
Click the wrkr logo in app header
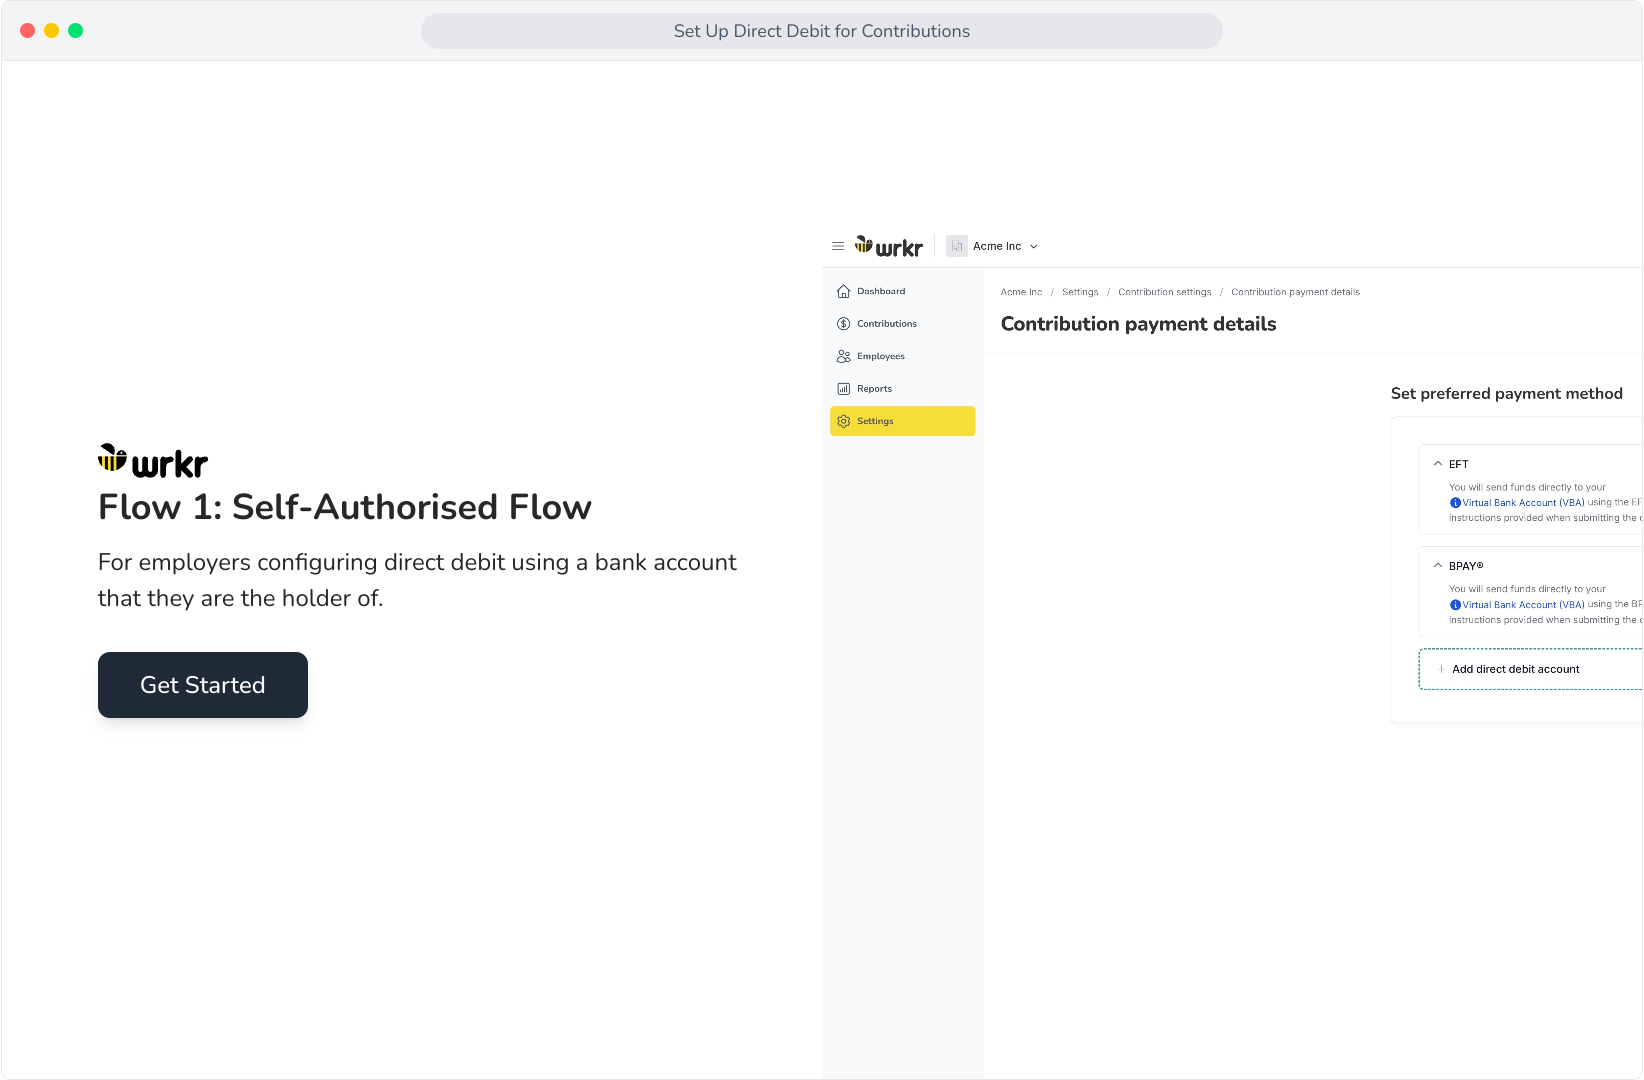pos(889,246)
